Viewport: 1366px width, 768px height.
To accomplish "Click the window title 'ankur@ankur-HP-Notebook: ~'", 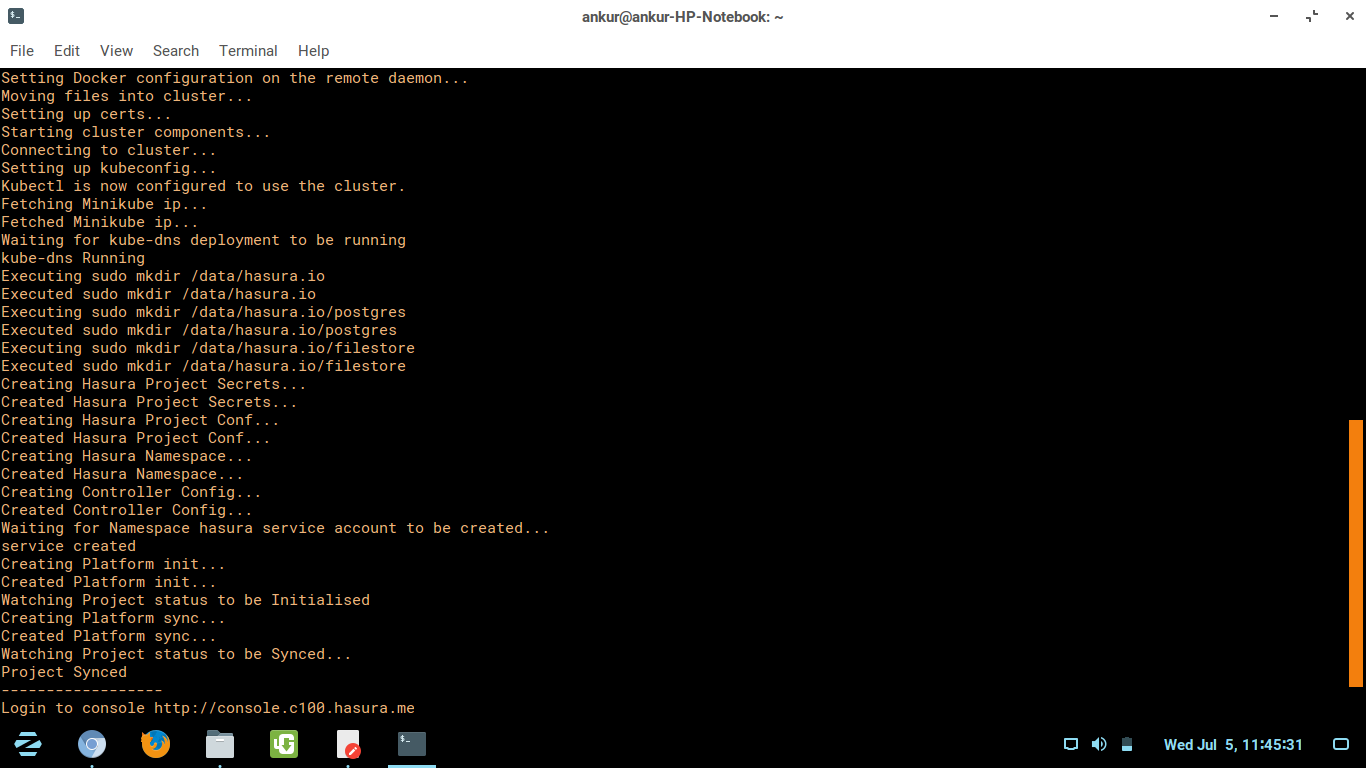I will pyautogui.click(x=683, y=17).
